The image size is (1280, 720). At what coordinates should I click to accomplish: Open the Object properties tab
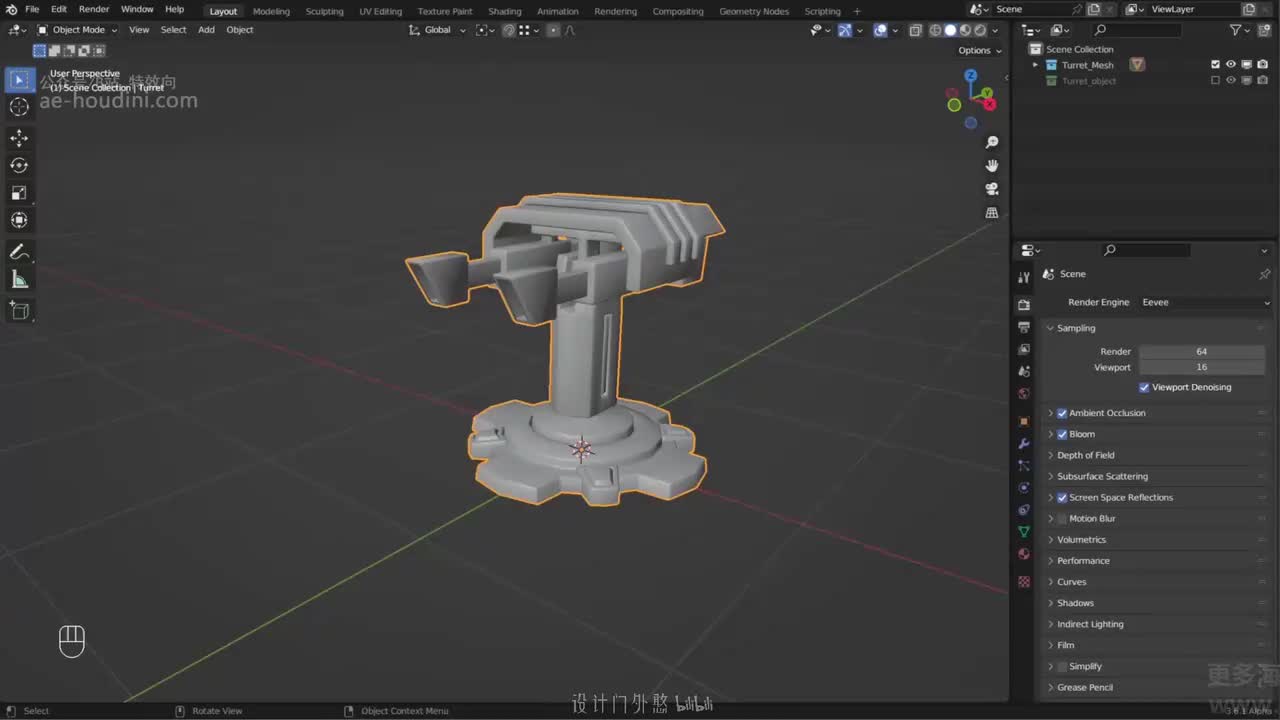(1023, 421)
